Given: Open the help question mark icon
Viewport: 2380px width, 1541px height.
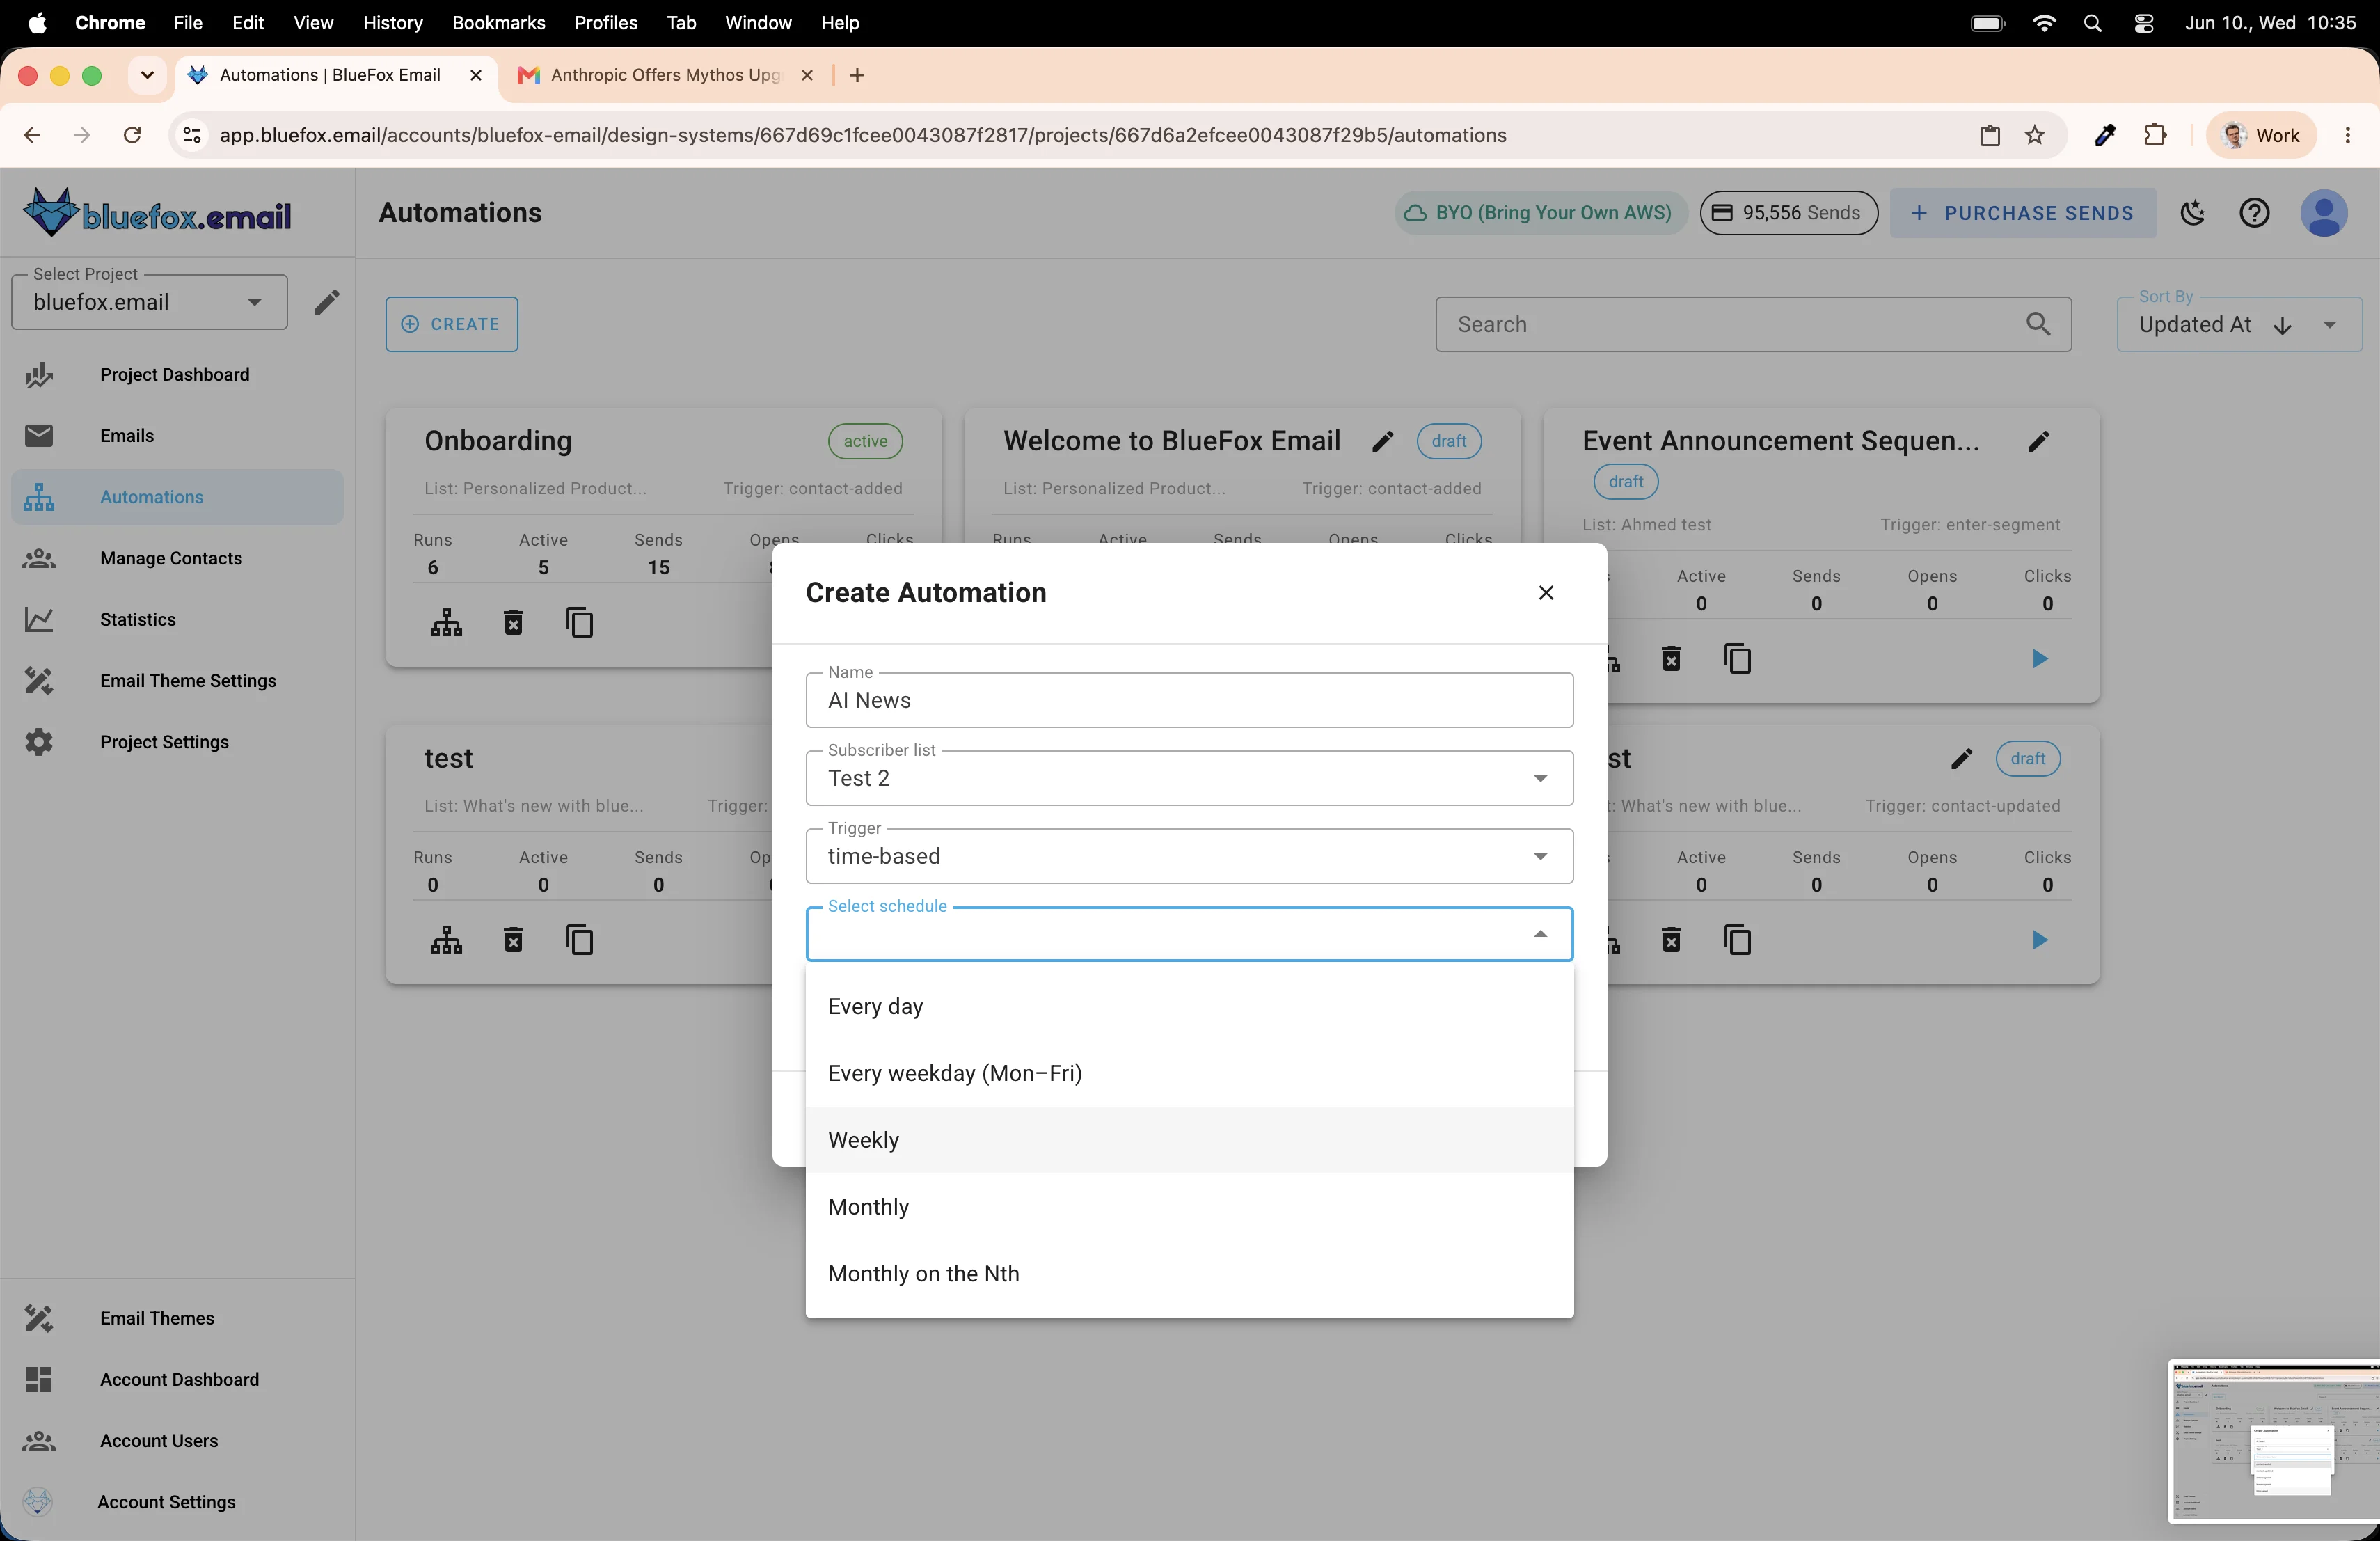Looking at the screenshot, I should pos(2254,213).
